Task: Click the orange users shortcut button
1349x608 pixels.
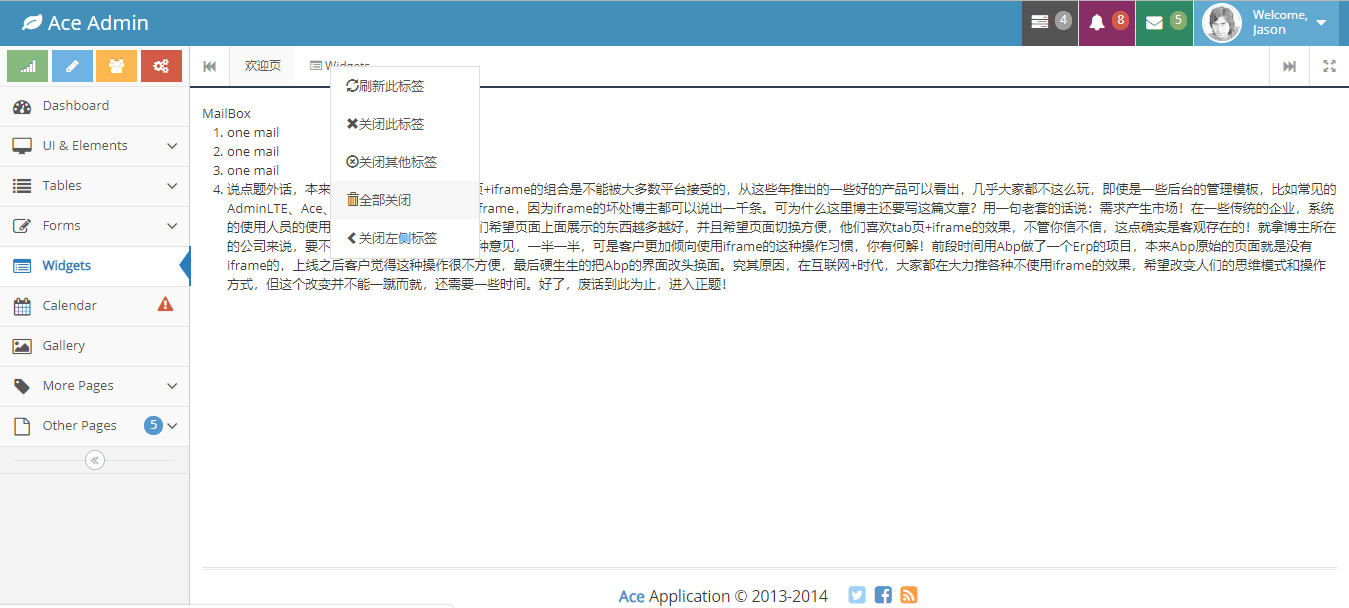Action: 117,66
